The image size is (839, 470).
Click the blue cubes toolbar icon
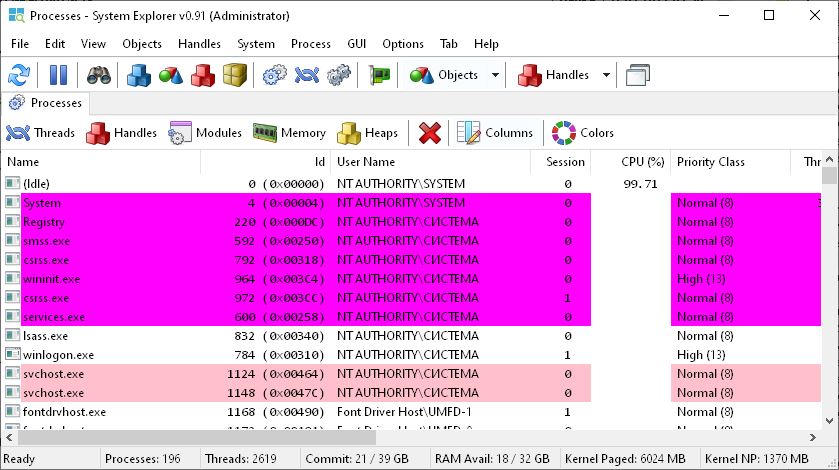click(139, 75)
